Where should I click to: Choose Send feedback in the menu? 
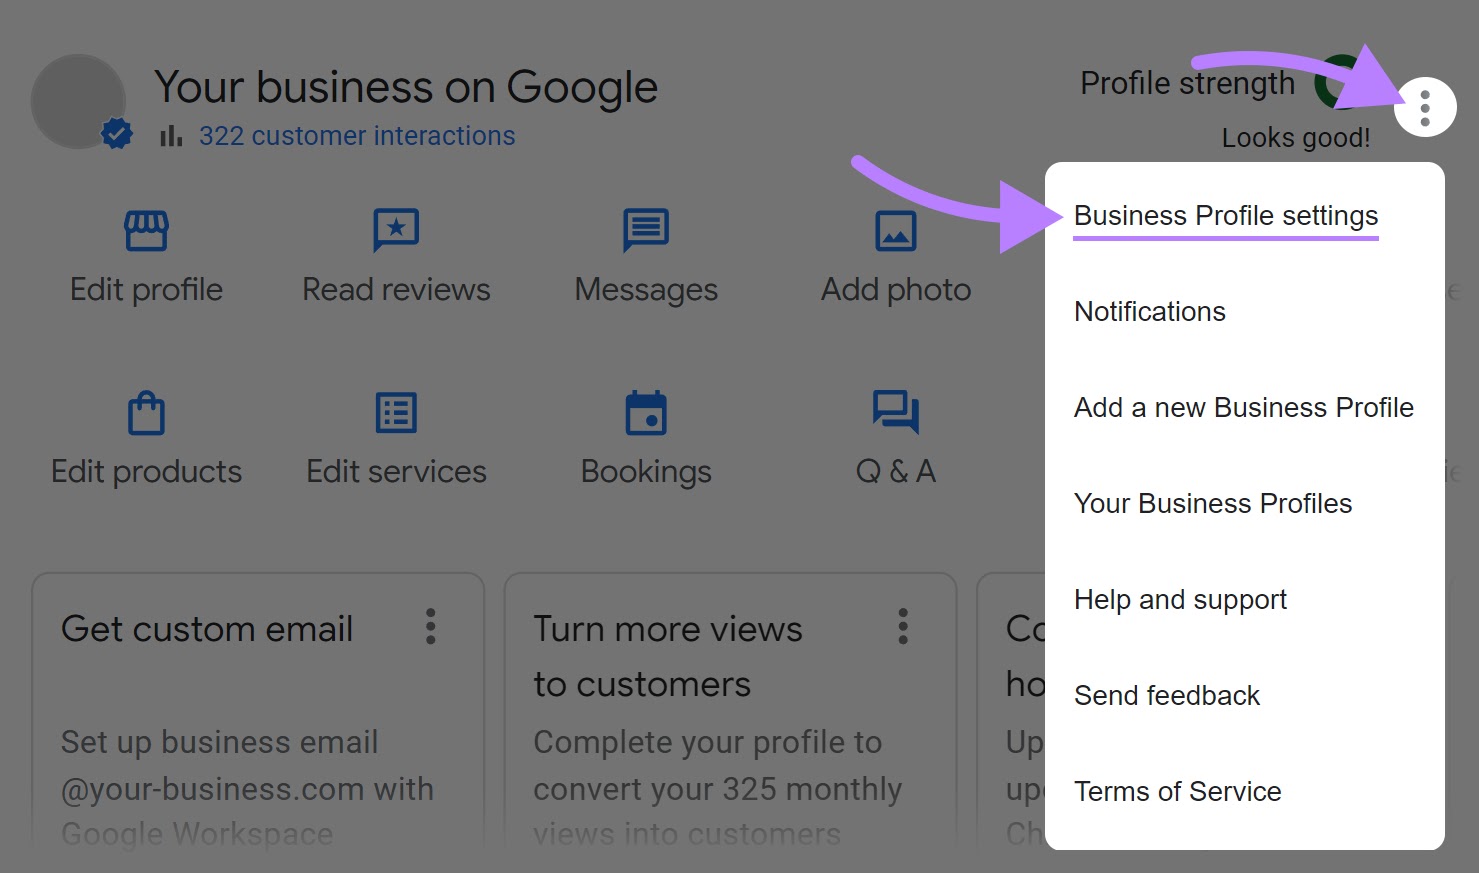pos(1167,696)
